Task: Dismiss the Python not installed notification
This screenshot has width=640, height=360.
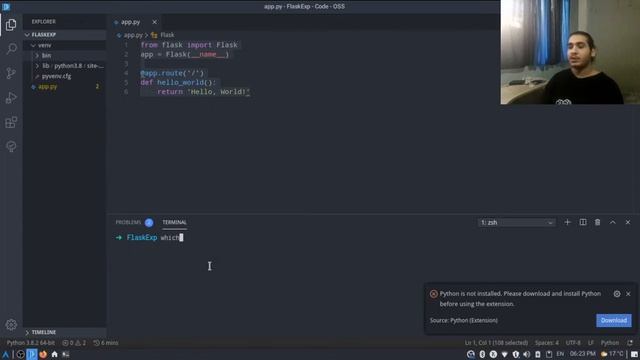Action: [x=628, y=294]
